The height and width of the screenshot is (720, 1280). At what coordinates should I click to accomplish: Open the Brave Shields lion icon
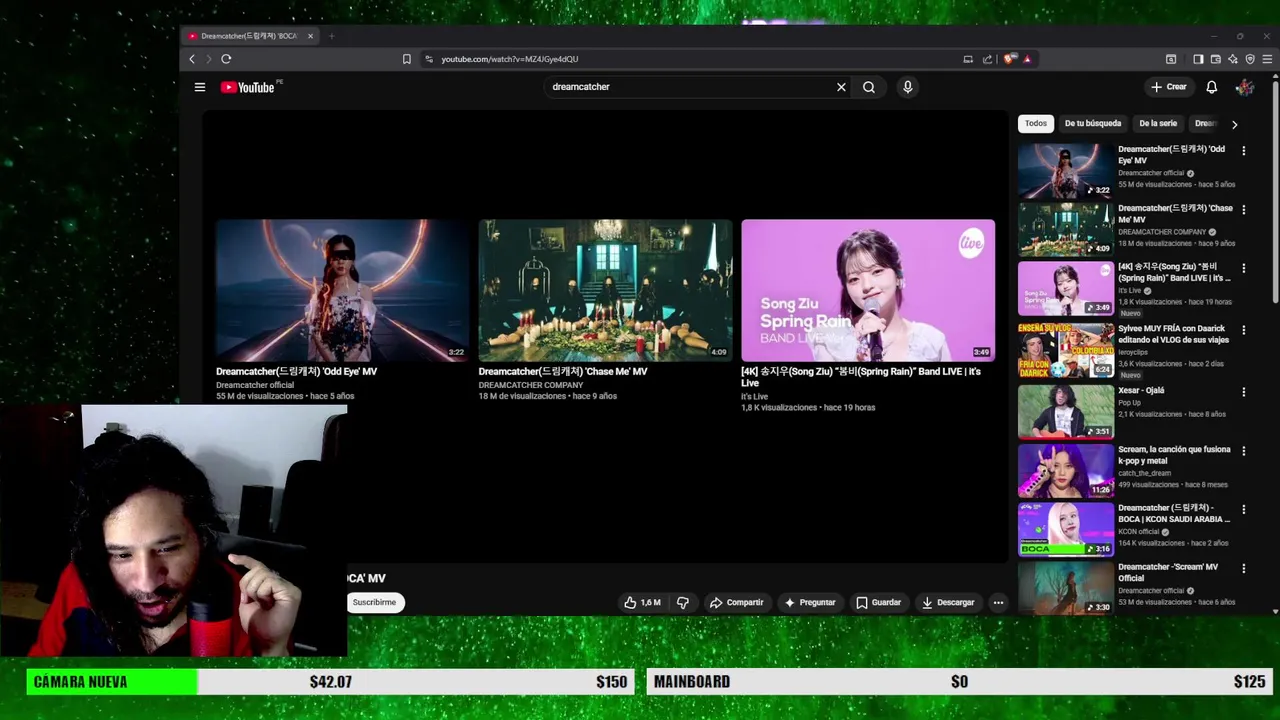1009,59
